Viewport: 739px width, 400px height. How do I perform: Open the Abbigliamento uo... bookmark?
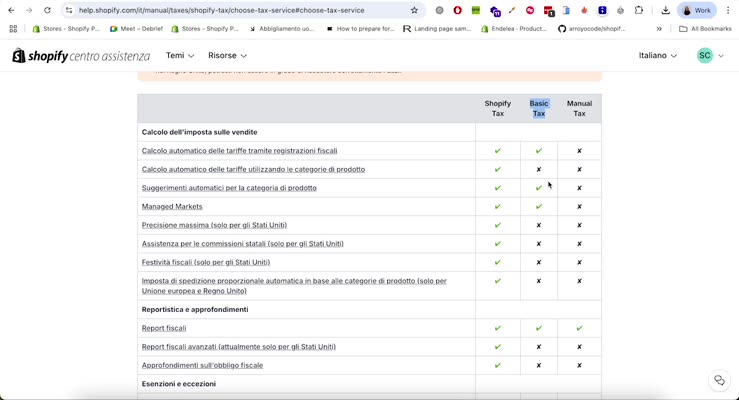[282, 29]
